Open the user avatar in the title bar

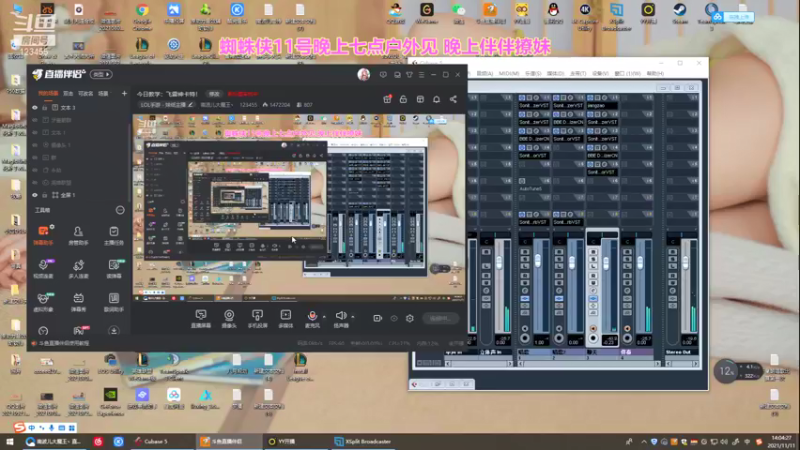[x=364, y=74]
